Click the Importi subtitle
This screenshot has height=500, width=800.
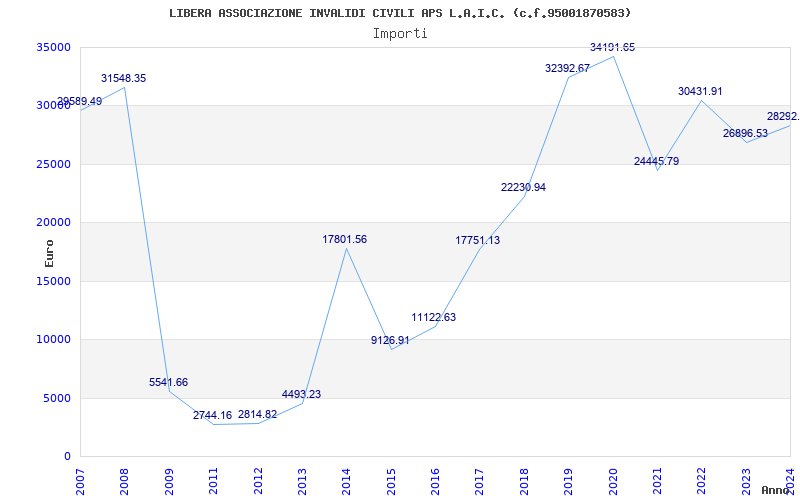400,34
